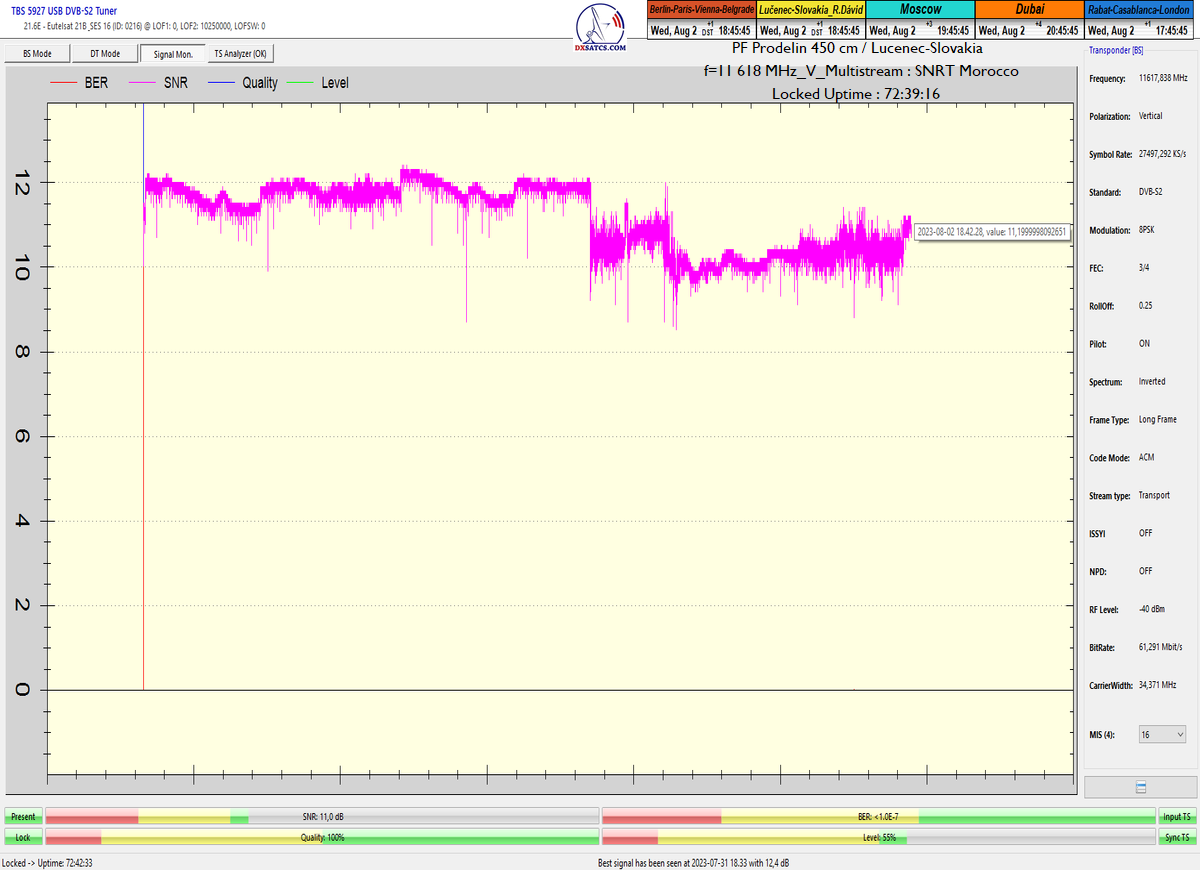Click the magenta SNR legend entry
This screenshot has height=870, width=1200.
(160, 83)
